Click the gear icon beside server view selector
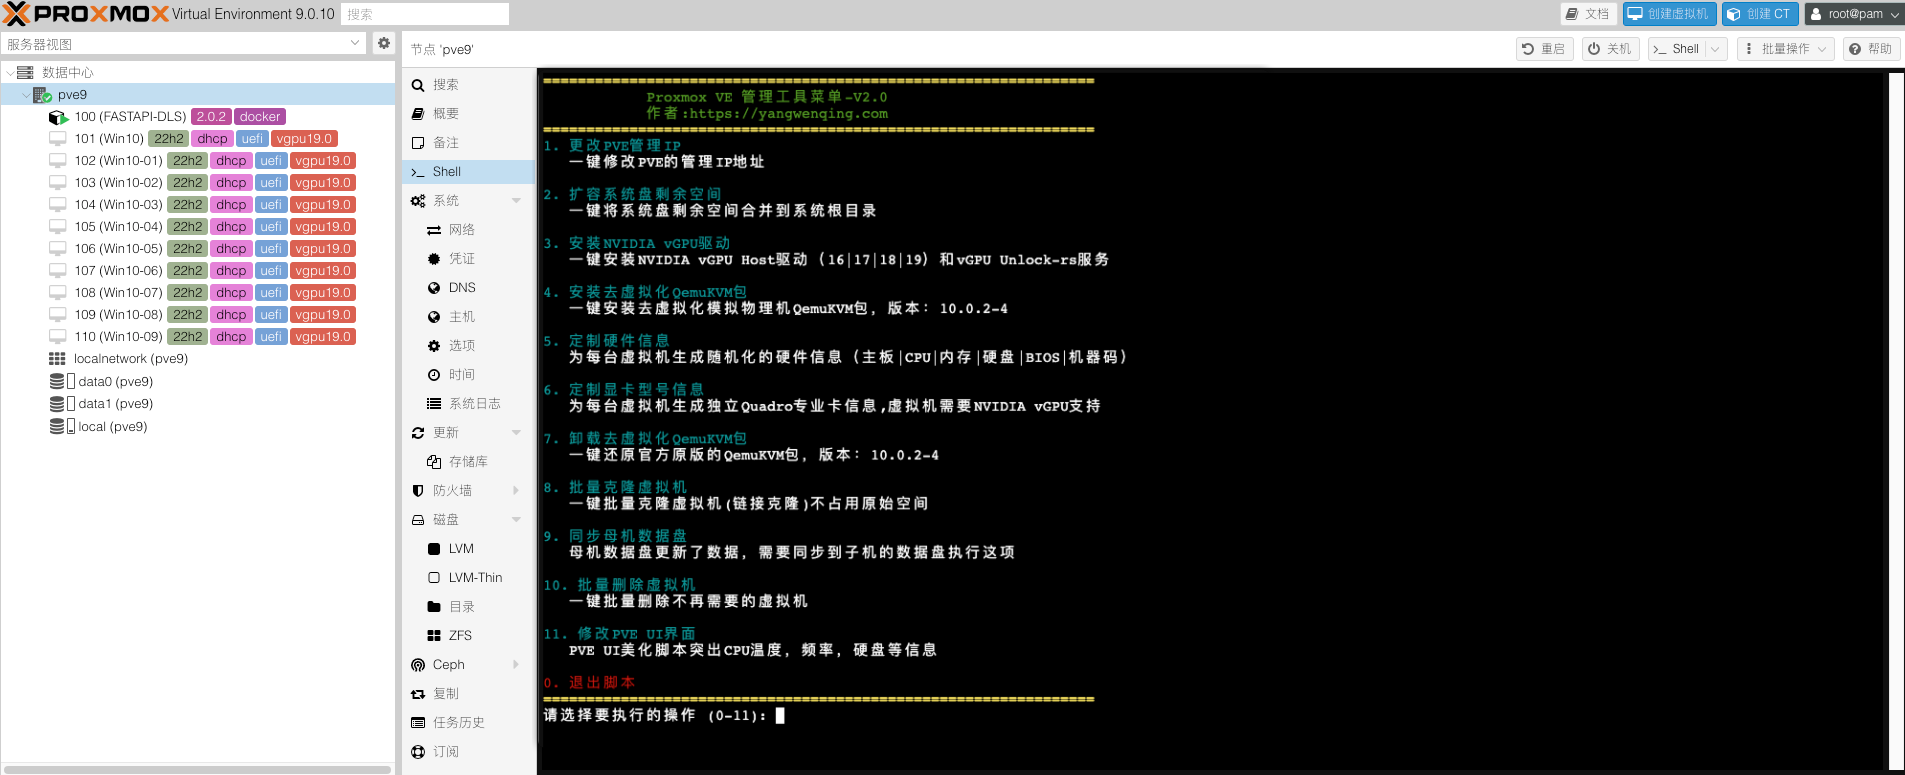The height and width of the screenshot is (775, 1905). [x=383, y=43]
